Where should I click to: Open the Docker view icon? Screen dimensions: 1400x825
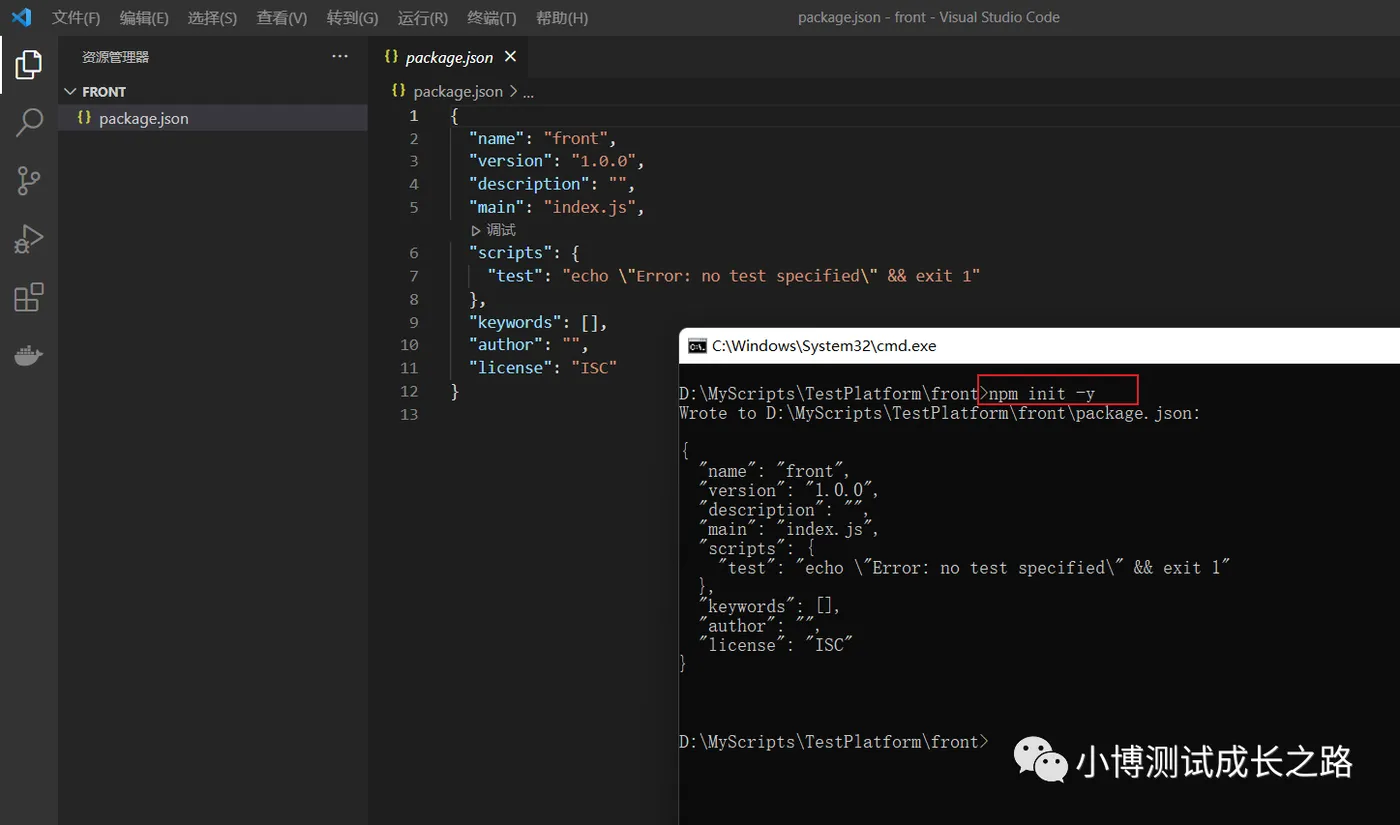coord(28,355)
